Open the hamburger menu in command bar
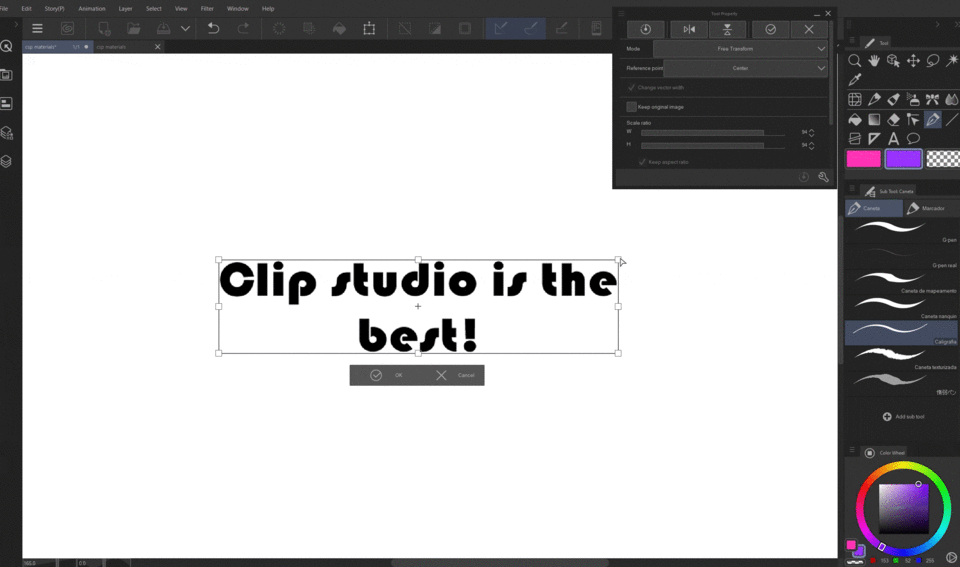The width and height of the screenshot is (960, 567). (37, 28)
